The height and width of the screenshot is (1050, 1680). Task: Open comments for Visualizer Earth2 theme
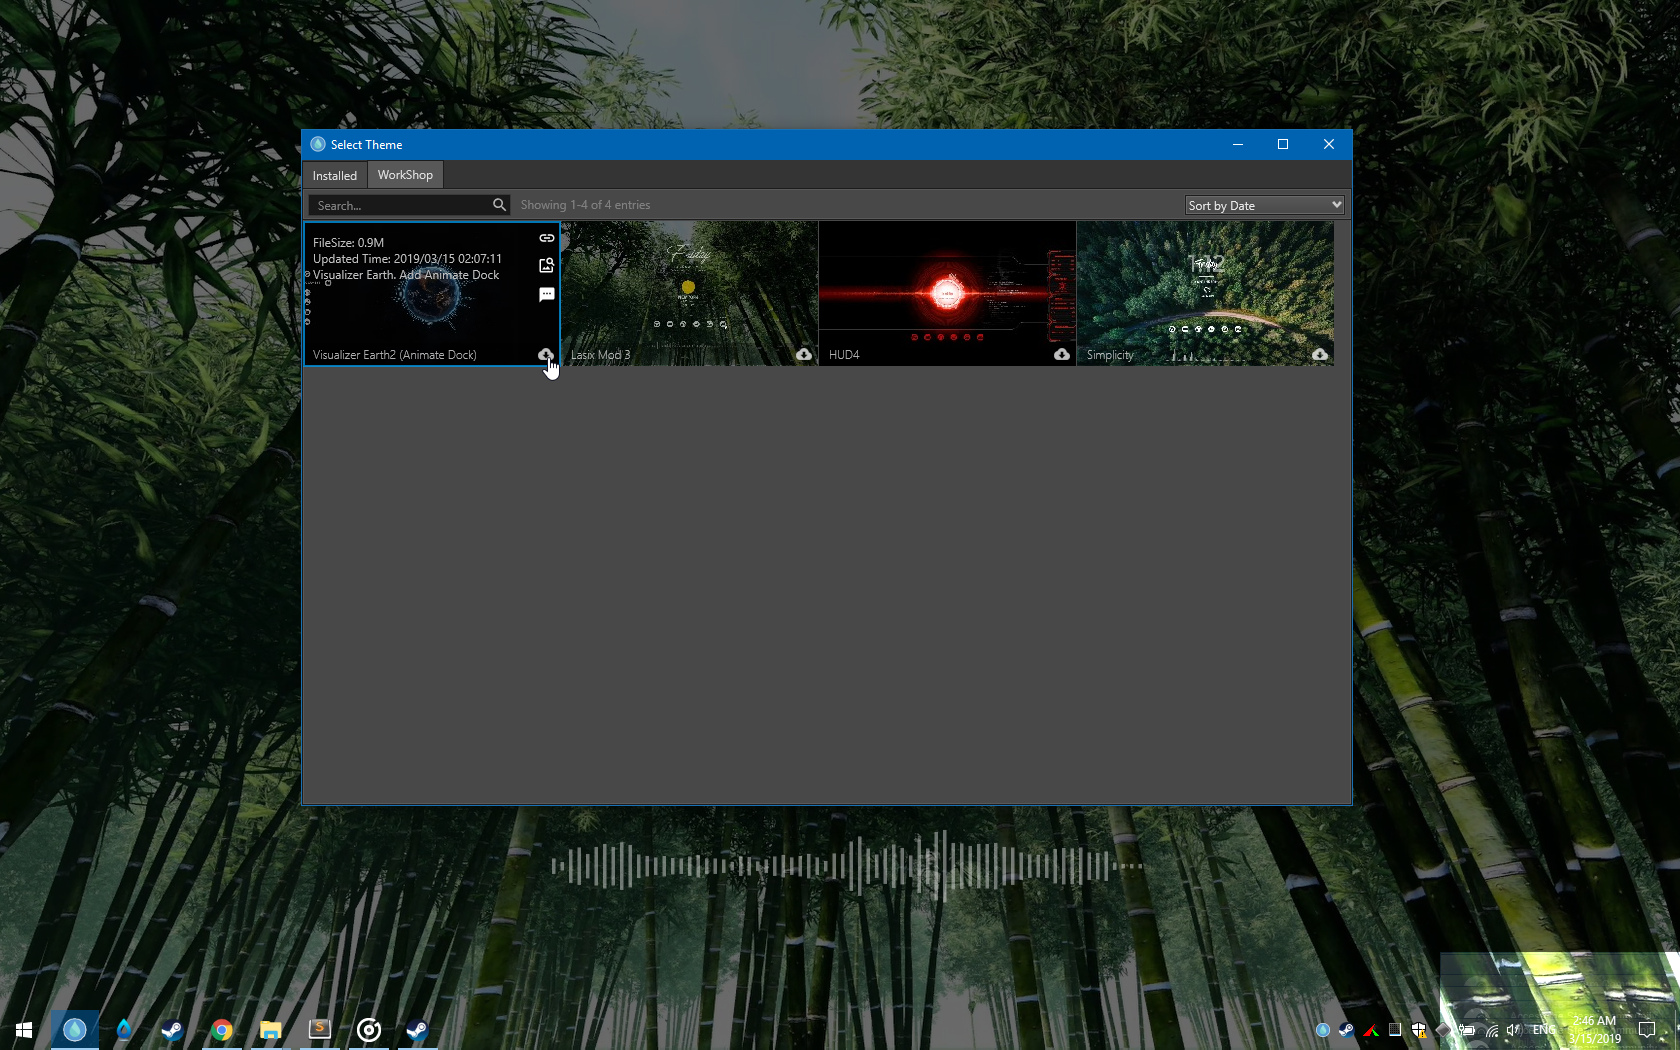tap(547, 295)
